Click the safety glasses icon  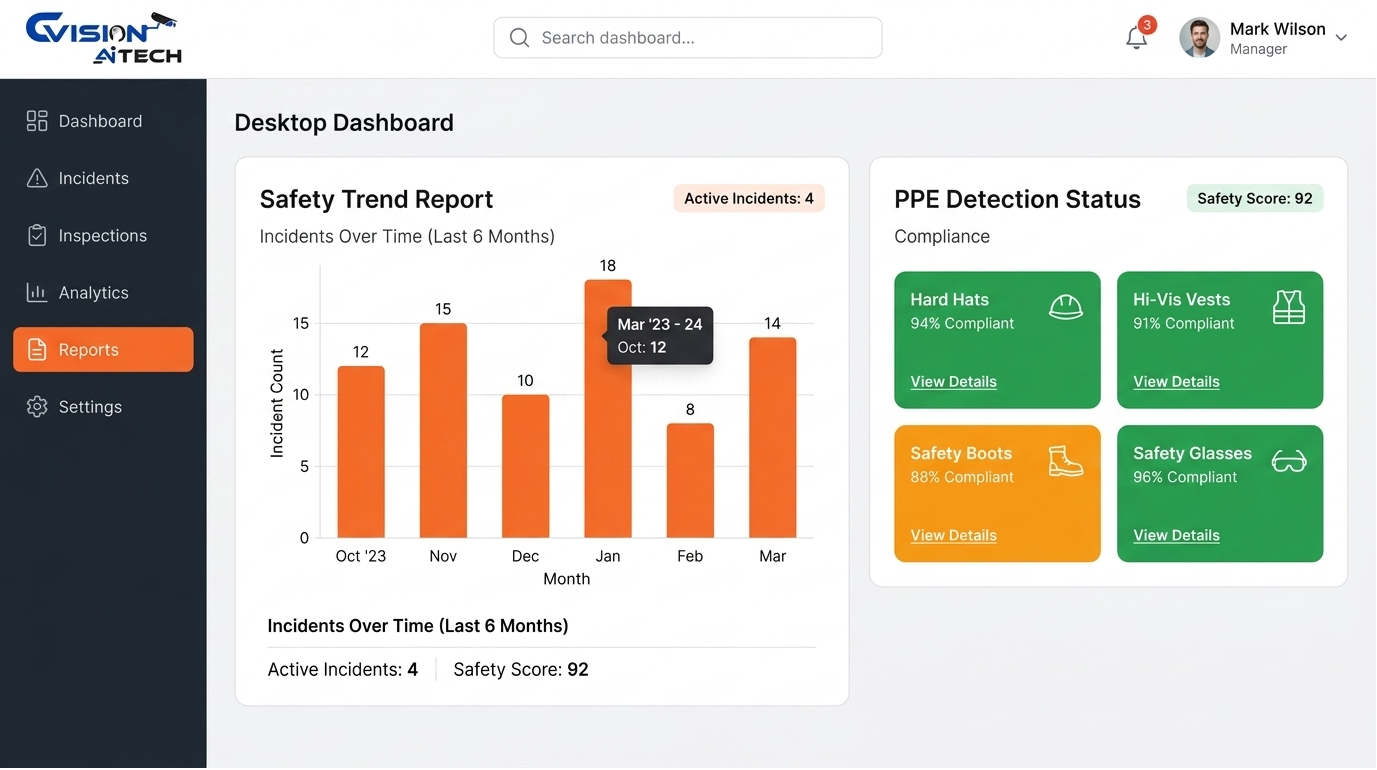pyautogui.click(x=1289, y=461)
